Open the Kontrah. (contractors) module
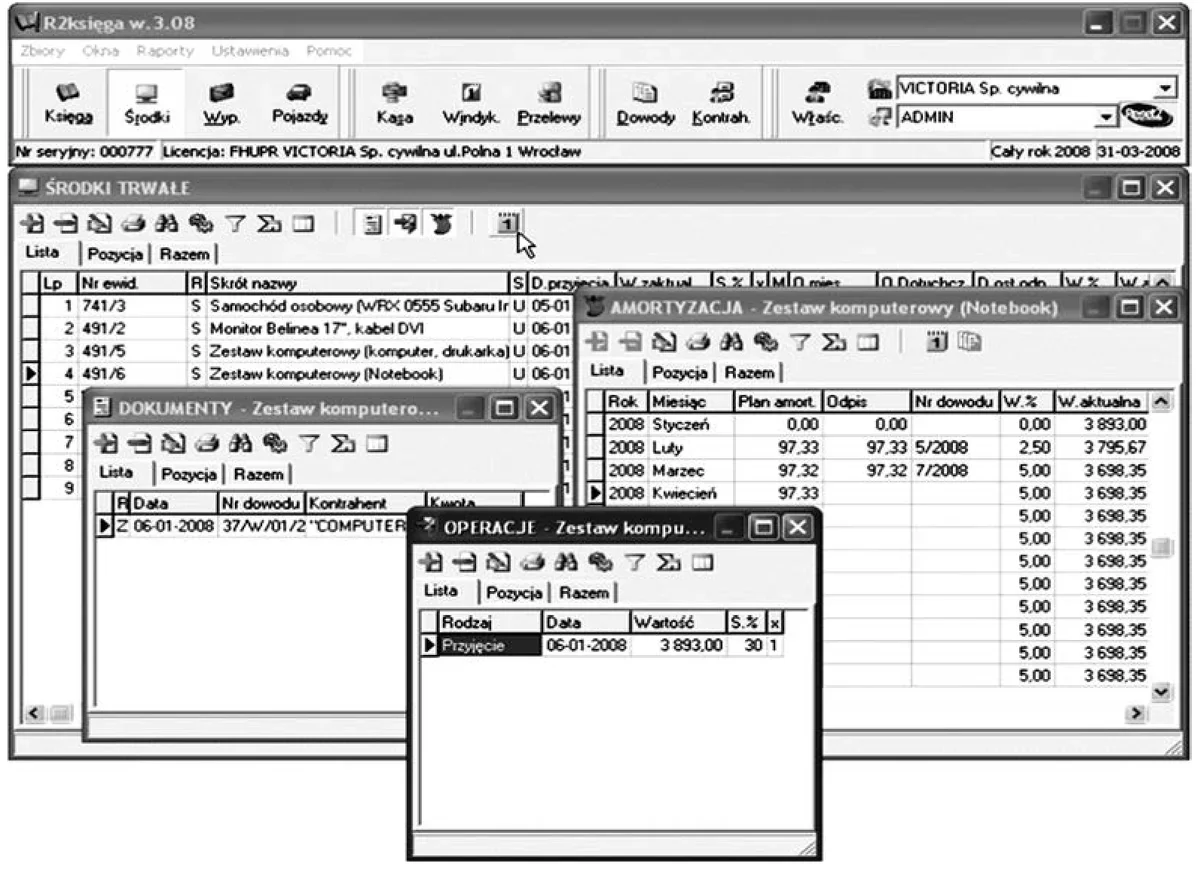Viewport: 1200px width, 869px height. (720, 102)
